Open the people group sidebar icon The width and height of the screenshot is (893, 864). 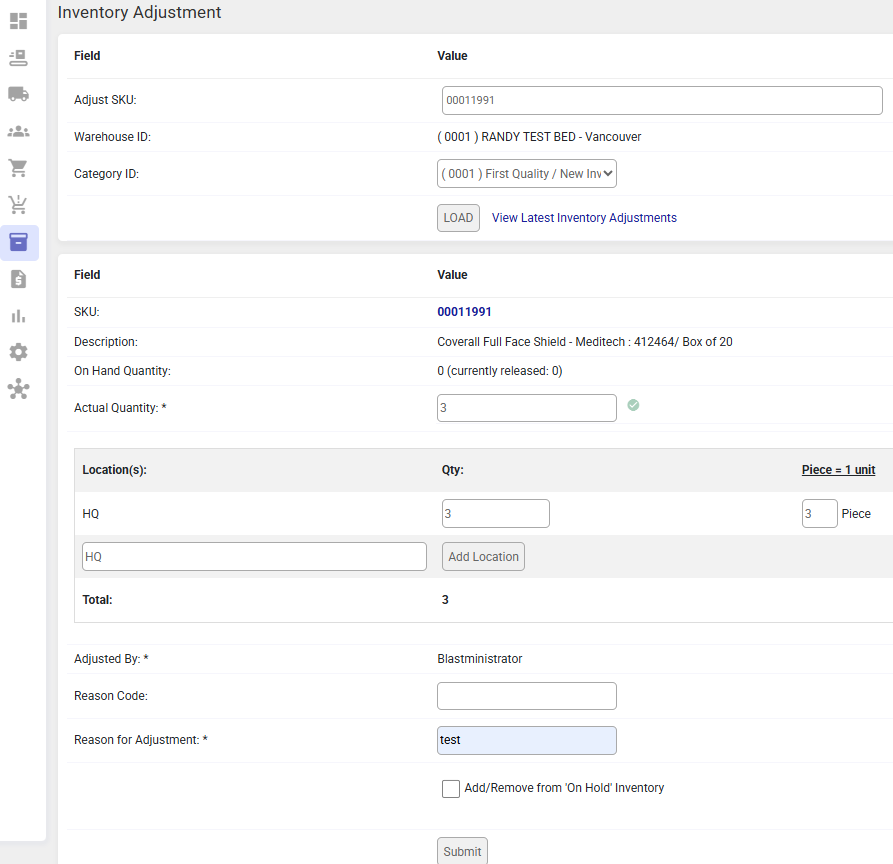[x=19, y=131]
